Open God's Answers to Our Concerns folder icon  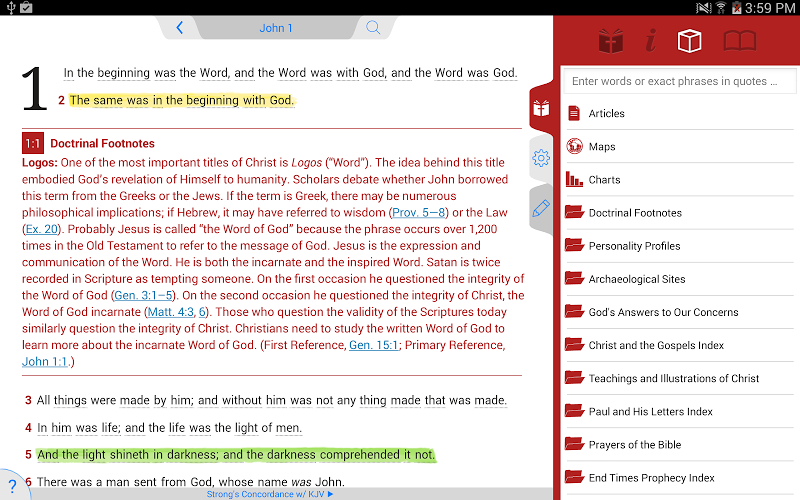click(574, 312)
